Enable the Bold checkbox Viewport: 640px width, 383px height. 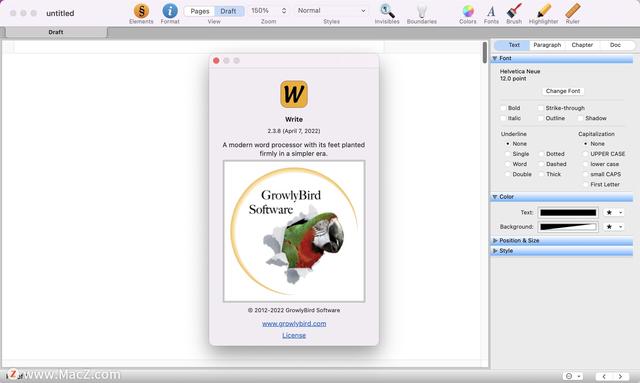click(x=503, y=108)
